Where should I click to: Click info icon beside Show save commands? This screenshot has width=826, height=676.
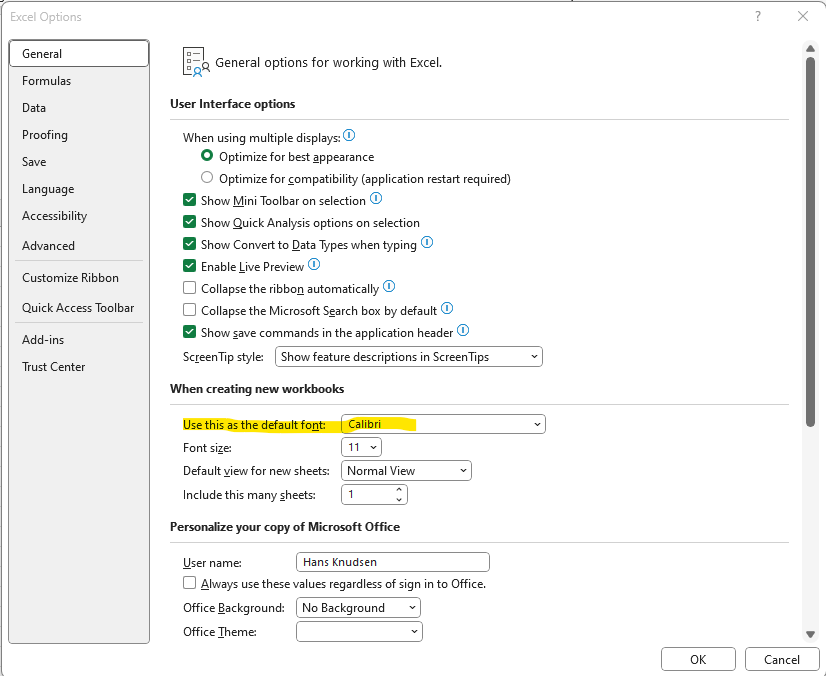coord(463,330)
